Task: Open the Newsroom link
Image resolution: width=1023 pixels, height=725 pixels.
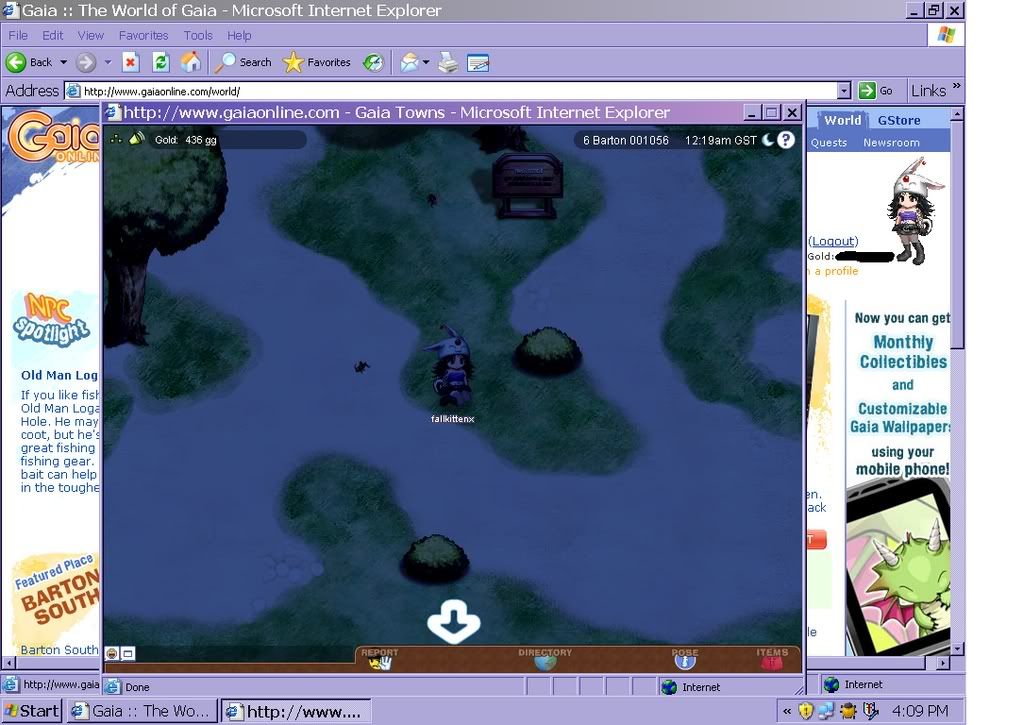Action: click(x=891, y=142)
